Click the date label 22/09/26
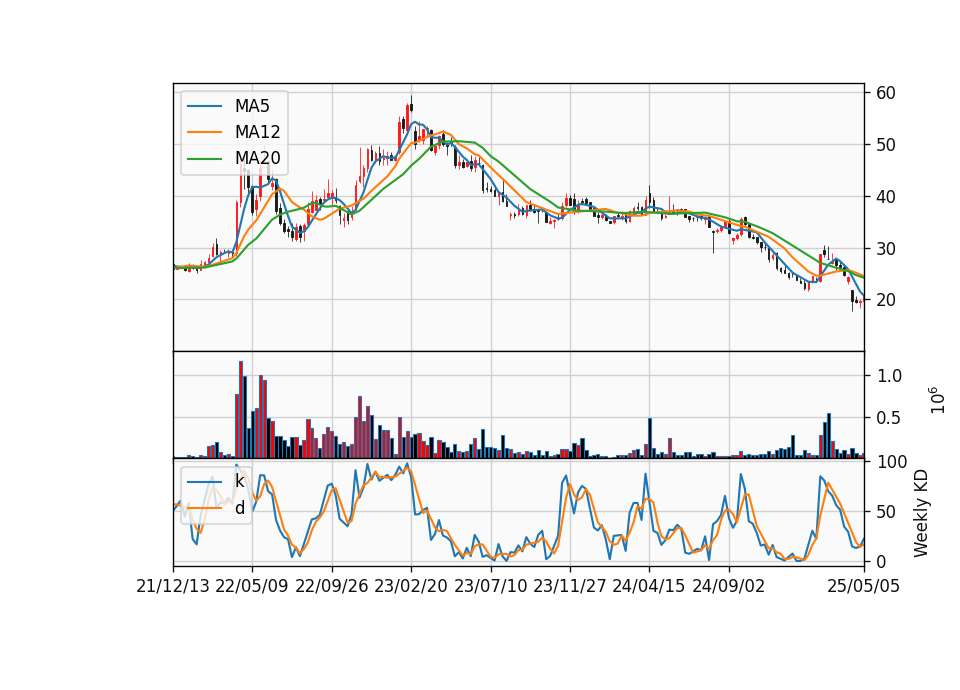This screenshot has height=690, width=960. (332, 586)
